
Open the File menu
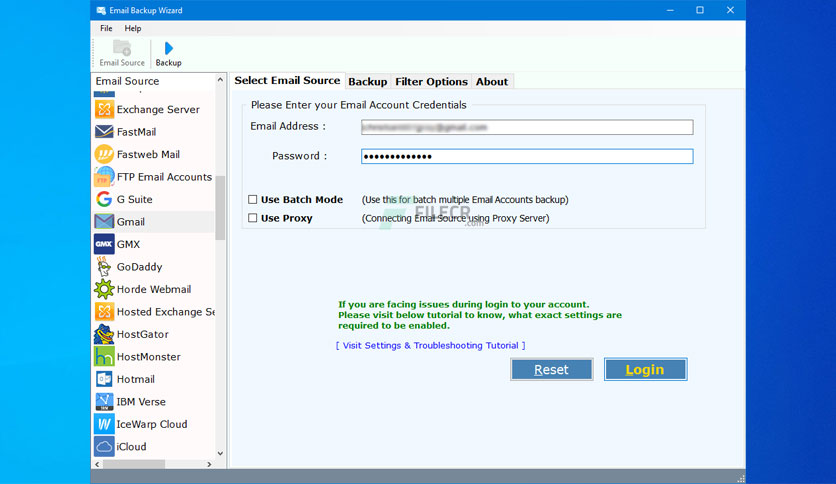[106, 28]
